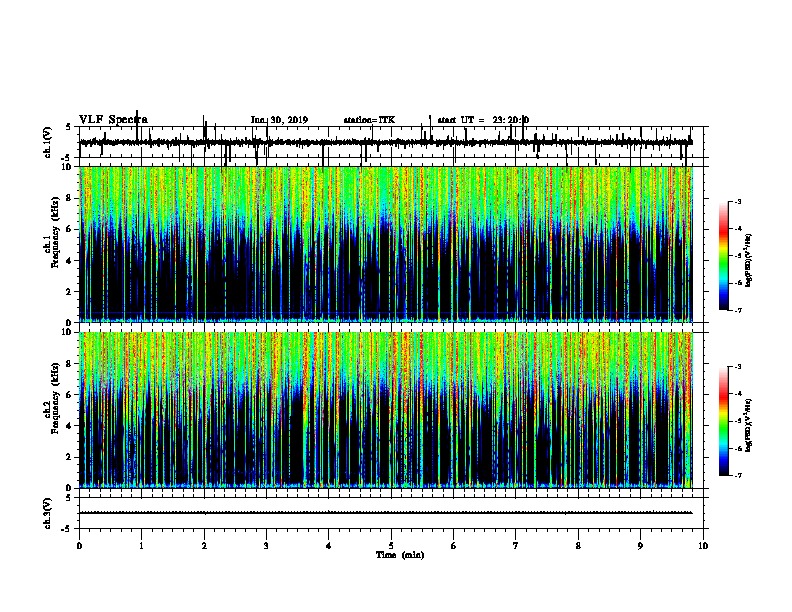Click time axis tick label "6"
The width and height of the screenshot is (792, 612).
454,546
